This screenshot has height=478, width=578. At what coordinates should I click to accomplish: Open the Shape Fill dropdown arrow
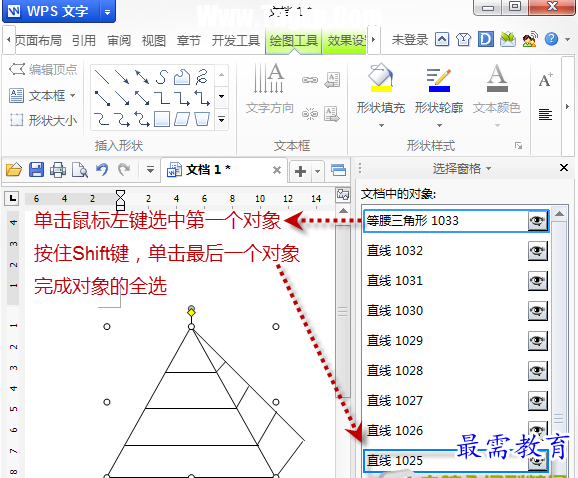point(381,126)
